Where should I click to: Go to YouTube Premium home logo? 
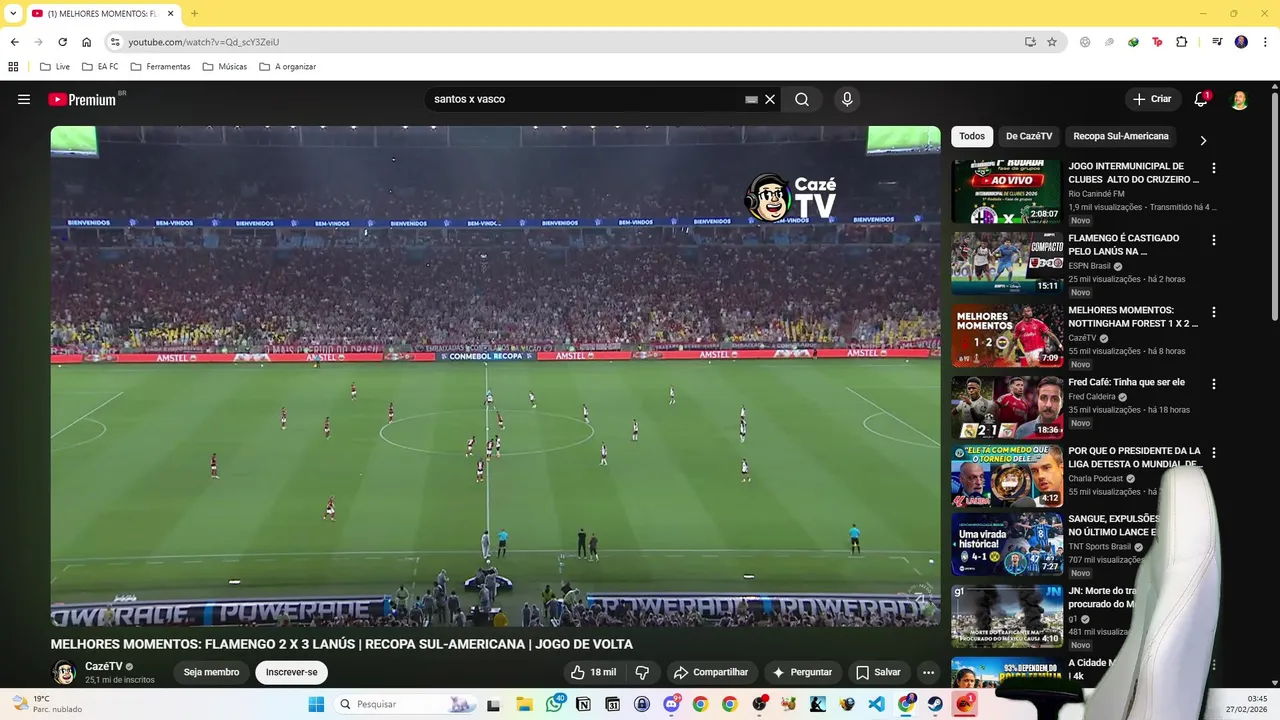click(x=82, y=99)
